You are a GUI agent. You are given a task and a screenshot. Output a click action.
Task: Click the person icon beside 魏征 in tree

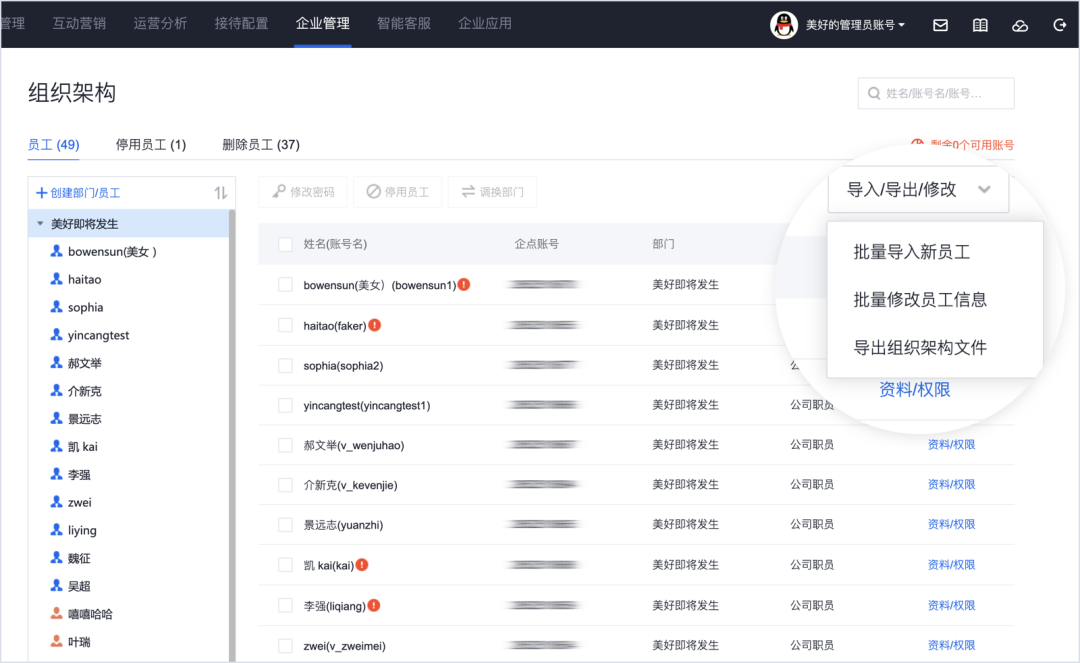click(x=56, y=557)
